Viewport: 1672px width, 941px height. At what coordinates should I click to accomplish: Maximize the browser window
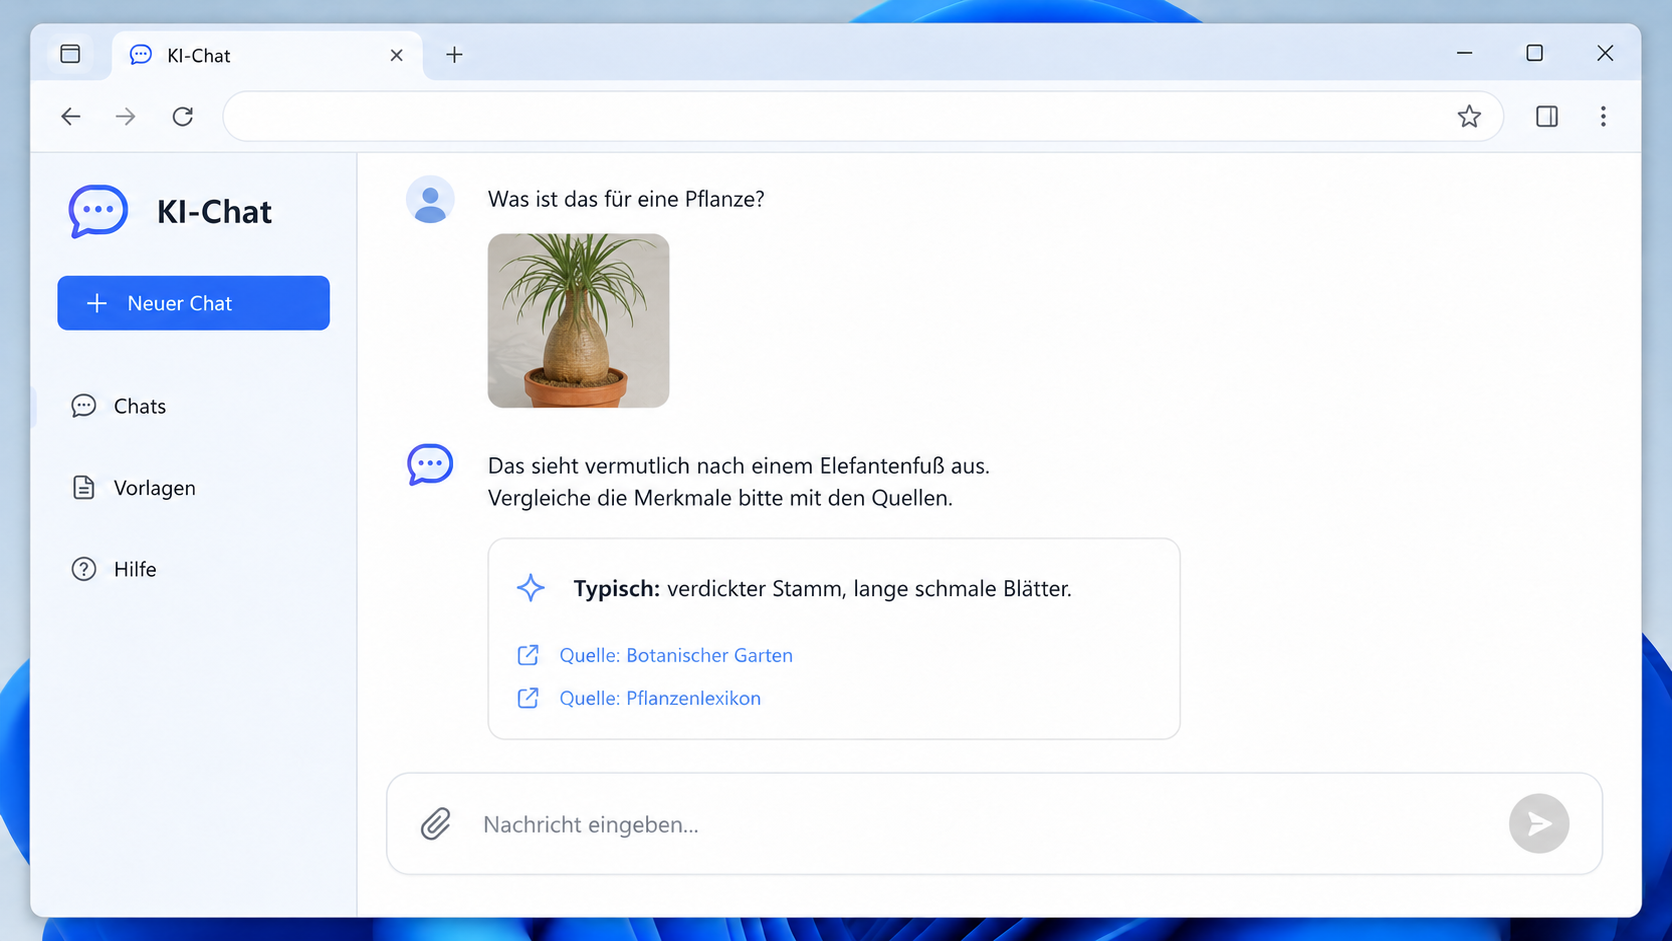1534,53
